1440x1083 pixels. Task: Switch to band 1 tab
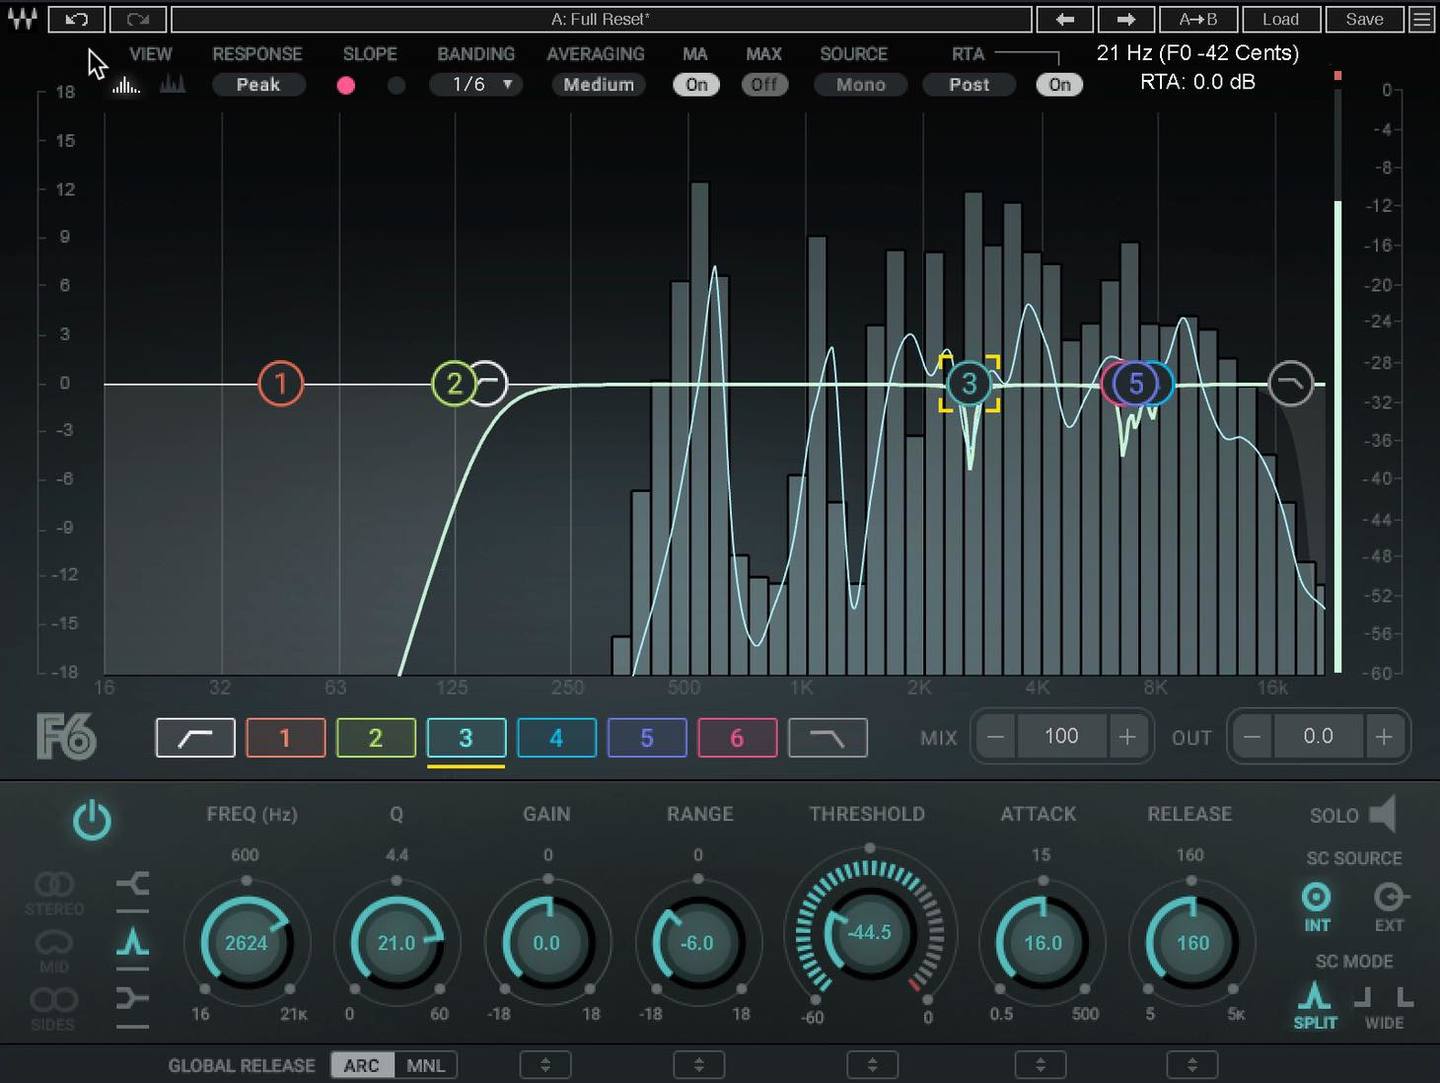[x=285, y=738]
